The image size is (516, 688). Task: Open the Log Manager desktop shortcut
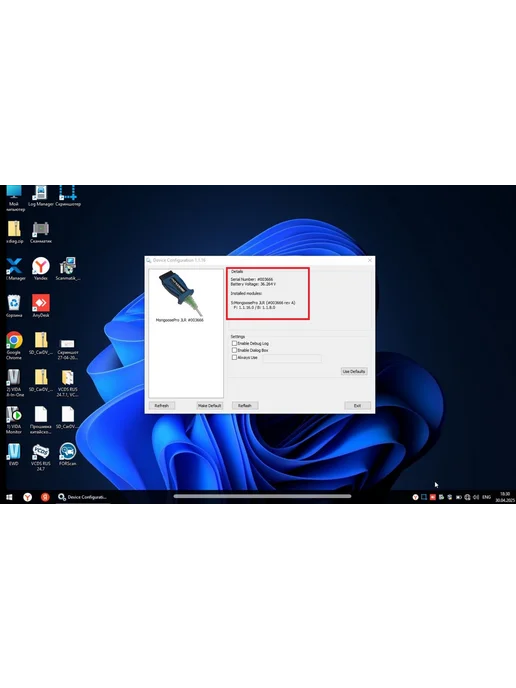(40, 196)
